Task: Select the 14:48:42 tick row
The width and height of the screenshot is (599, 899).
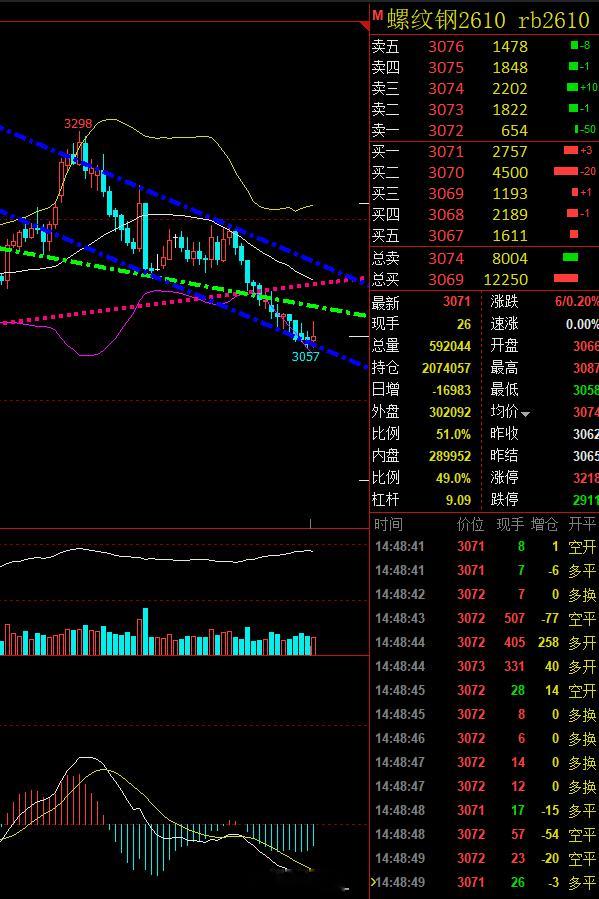Action: (x=485, y=595)
